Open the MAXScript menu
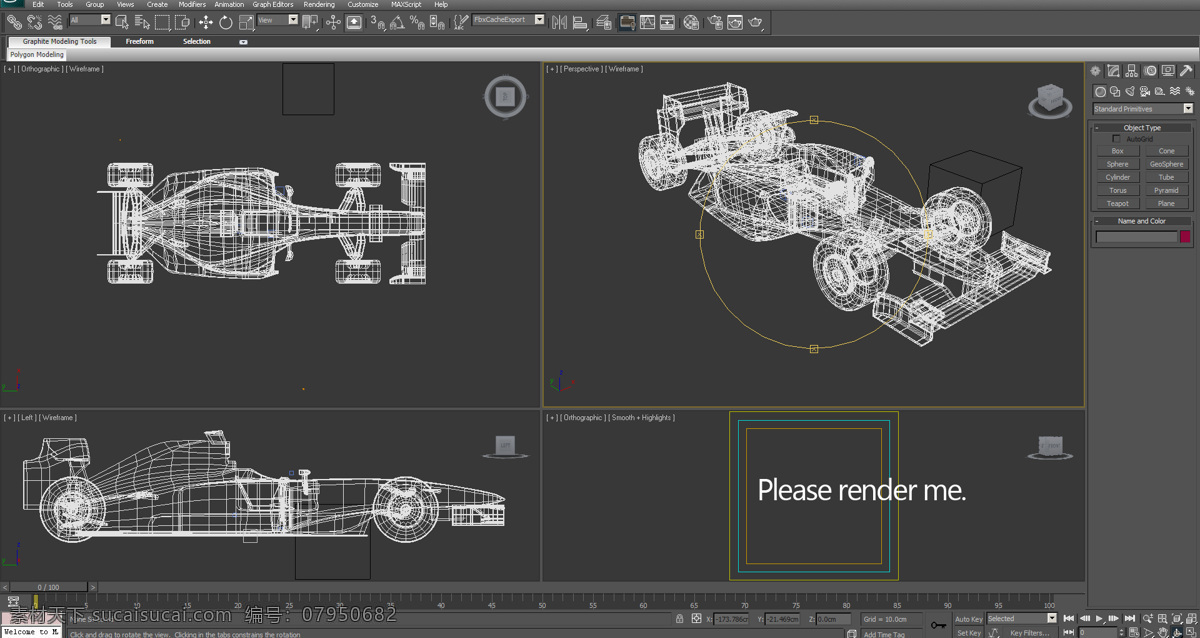Viewport: 1200px width, 638px height. (x=406, y=5)
